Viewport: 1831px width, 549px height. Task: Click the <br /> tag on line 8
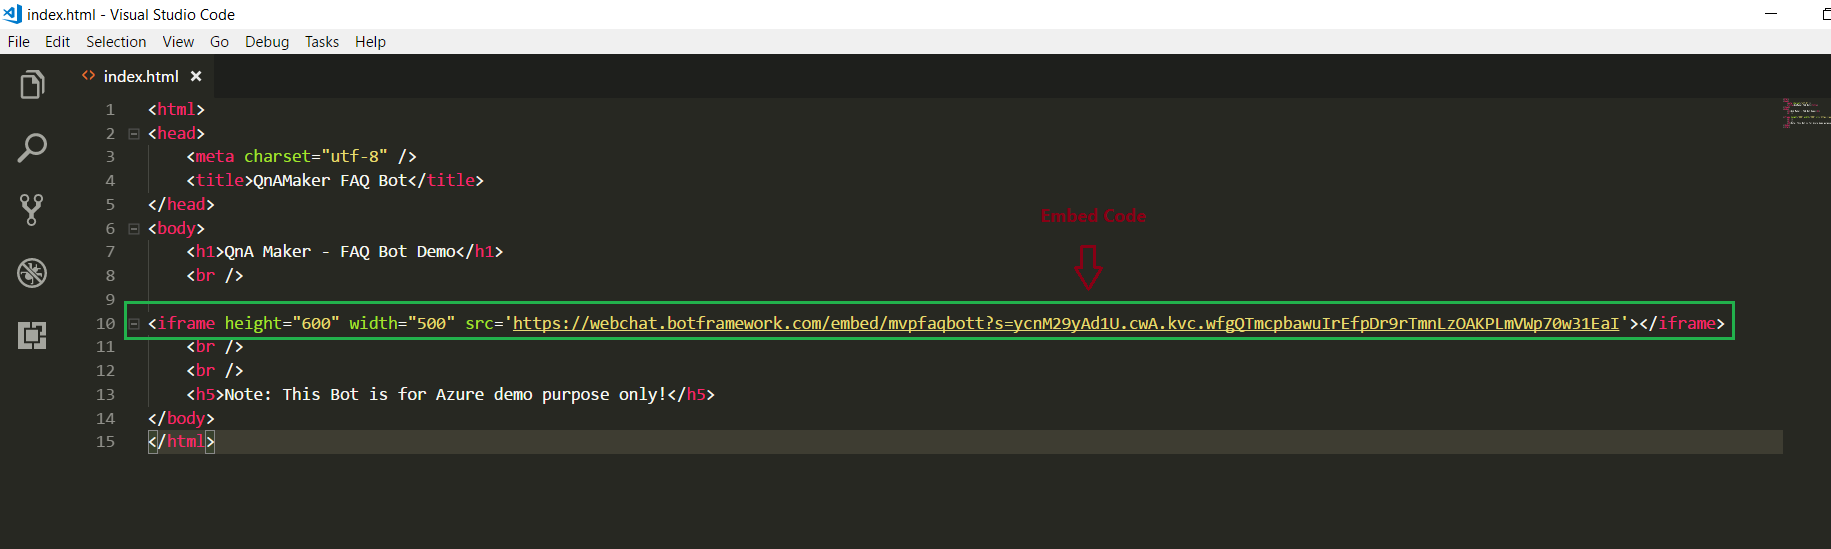coord(215,275)
